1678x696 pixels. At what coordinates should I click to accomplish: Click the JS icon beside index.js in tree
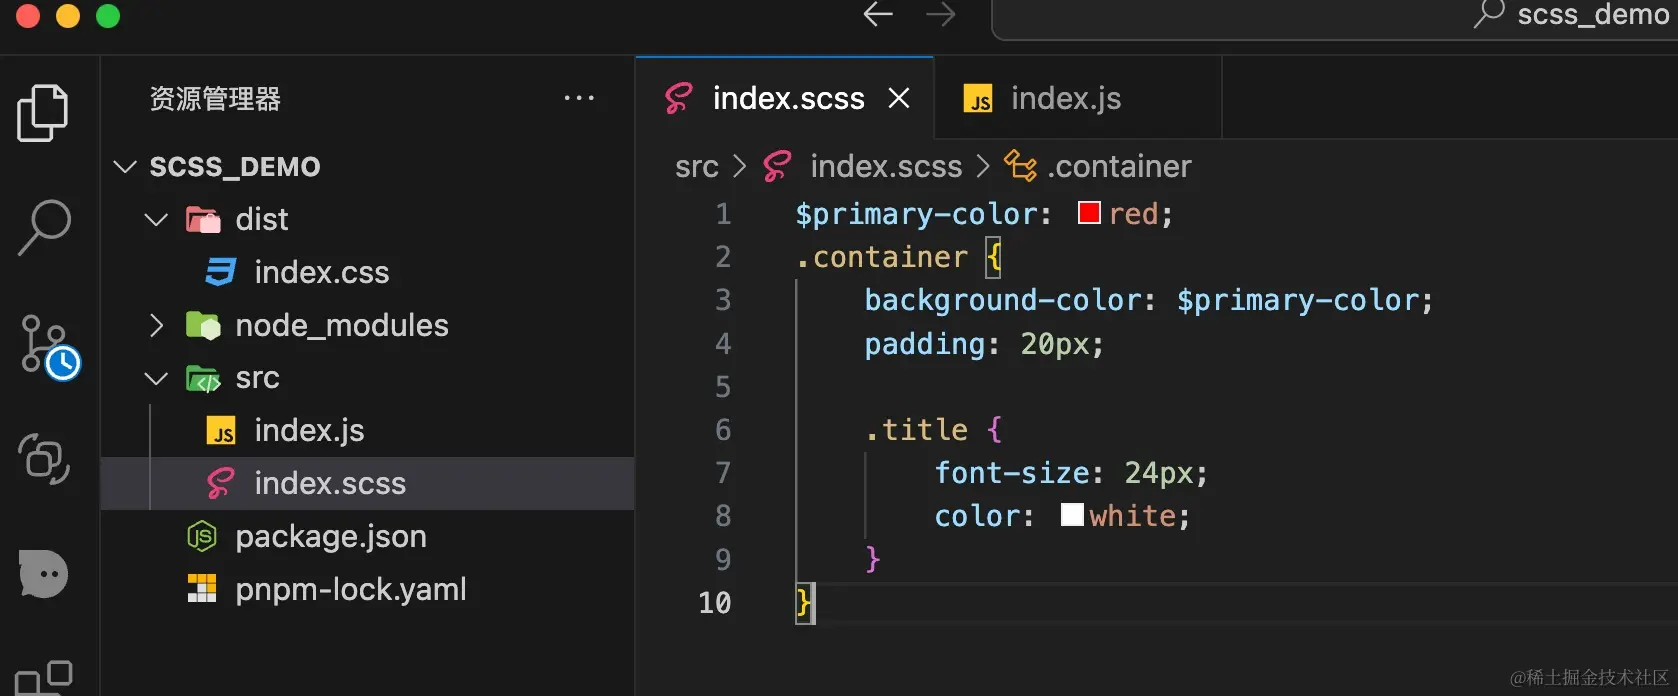point(221,431)
